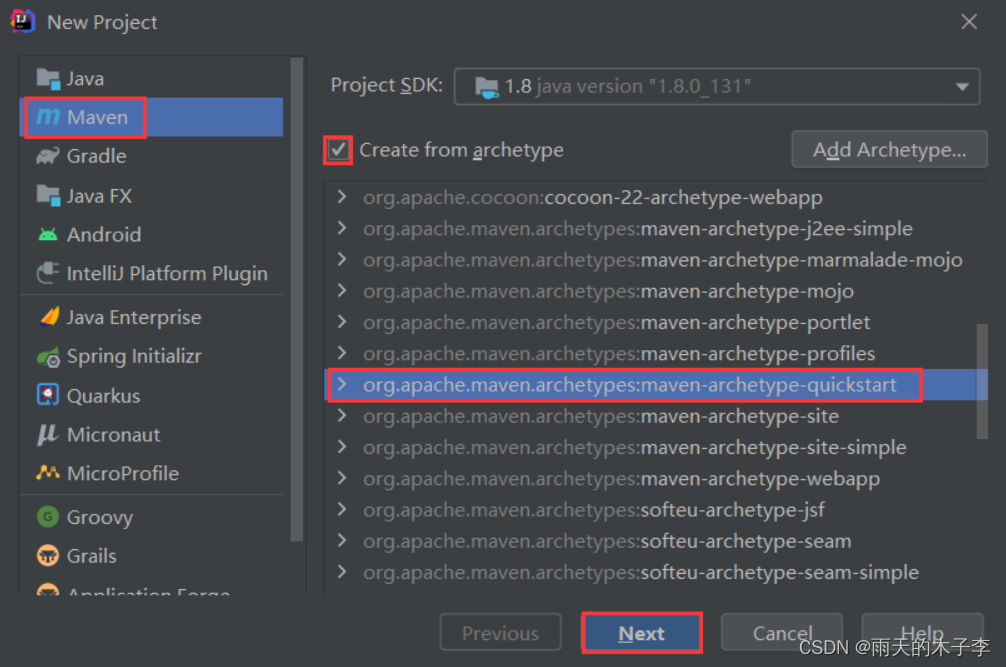The width and height of the screenshot is (1006, 667).
Task: Pick Android project type
Action: point(151,235)
